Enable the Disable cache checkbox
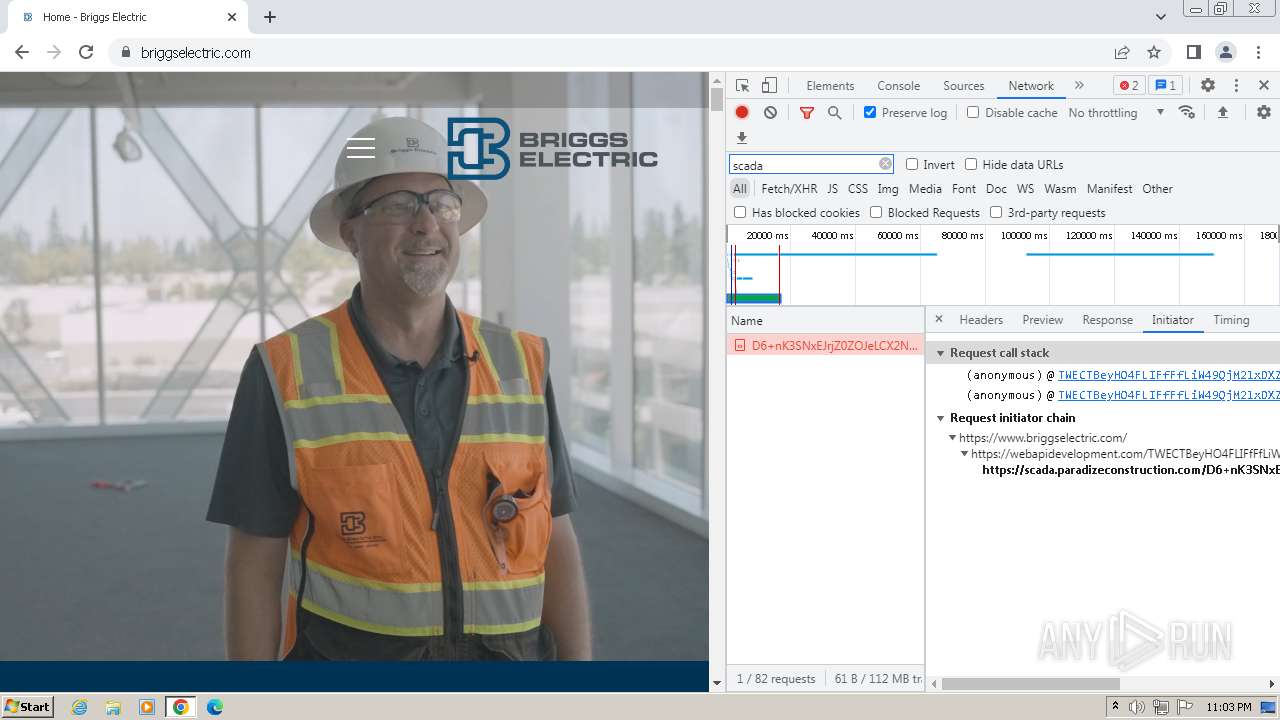 pos(973,113)
